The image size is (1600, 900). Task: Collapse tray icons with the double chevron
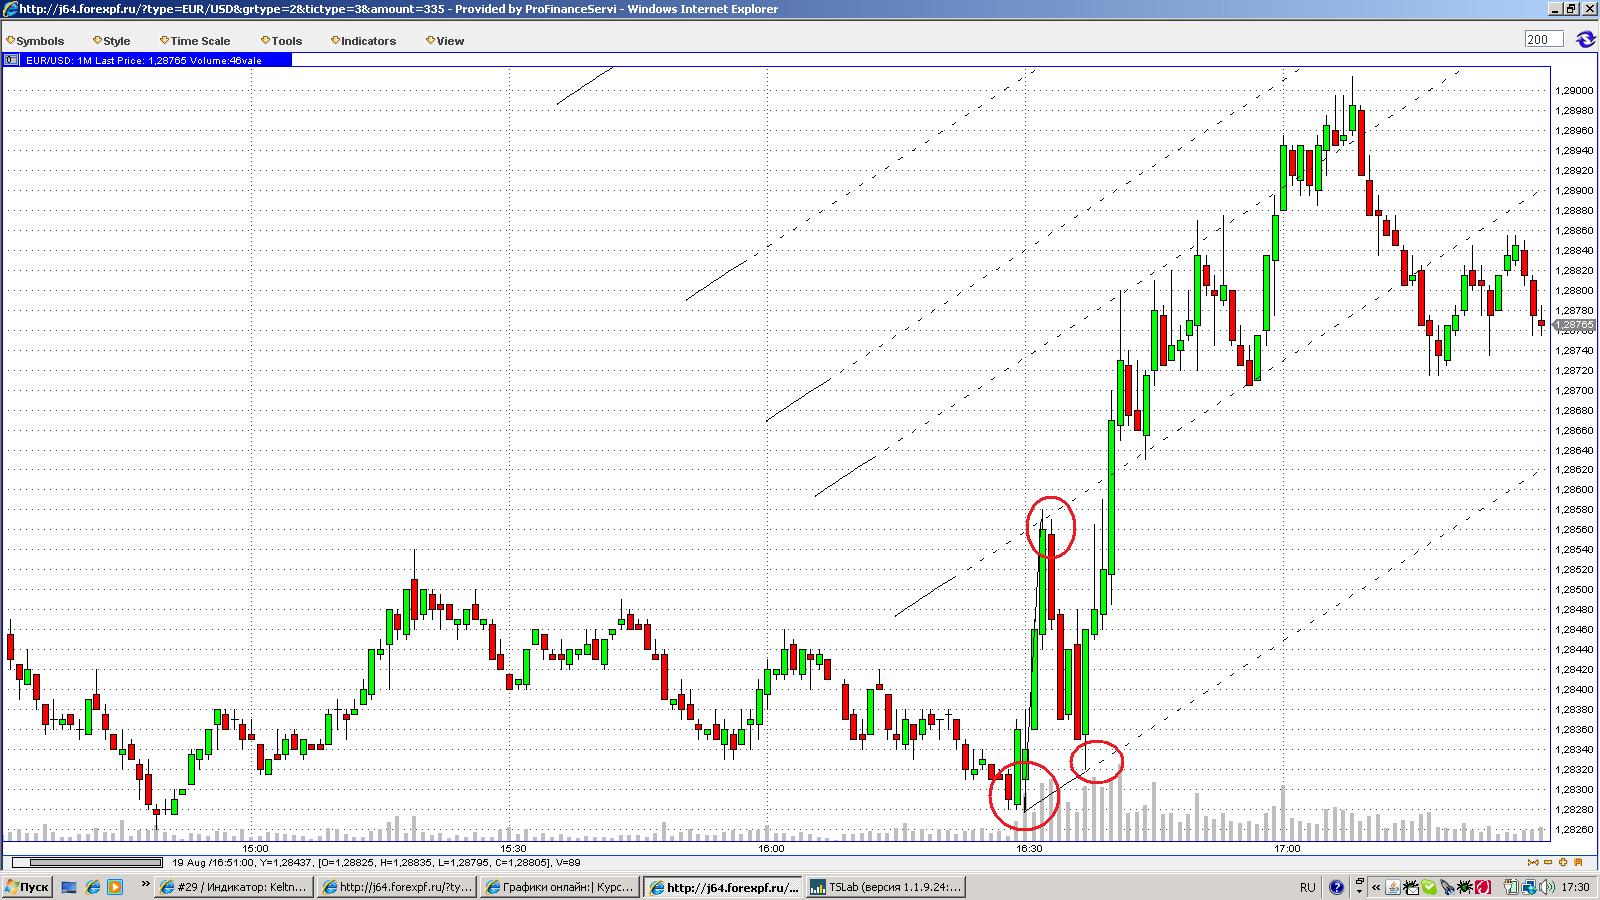[x=1377, y=887]
